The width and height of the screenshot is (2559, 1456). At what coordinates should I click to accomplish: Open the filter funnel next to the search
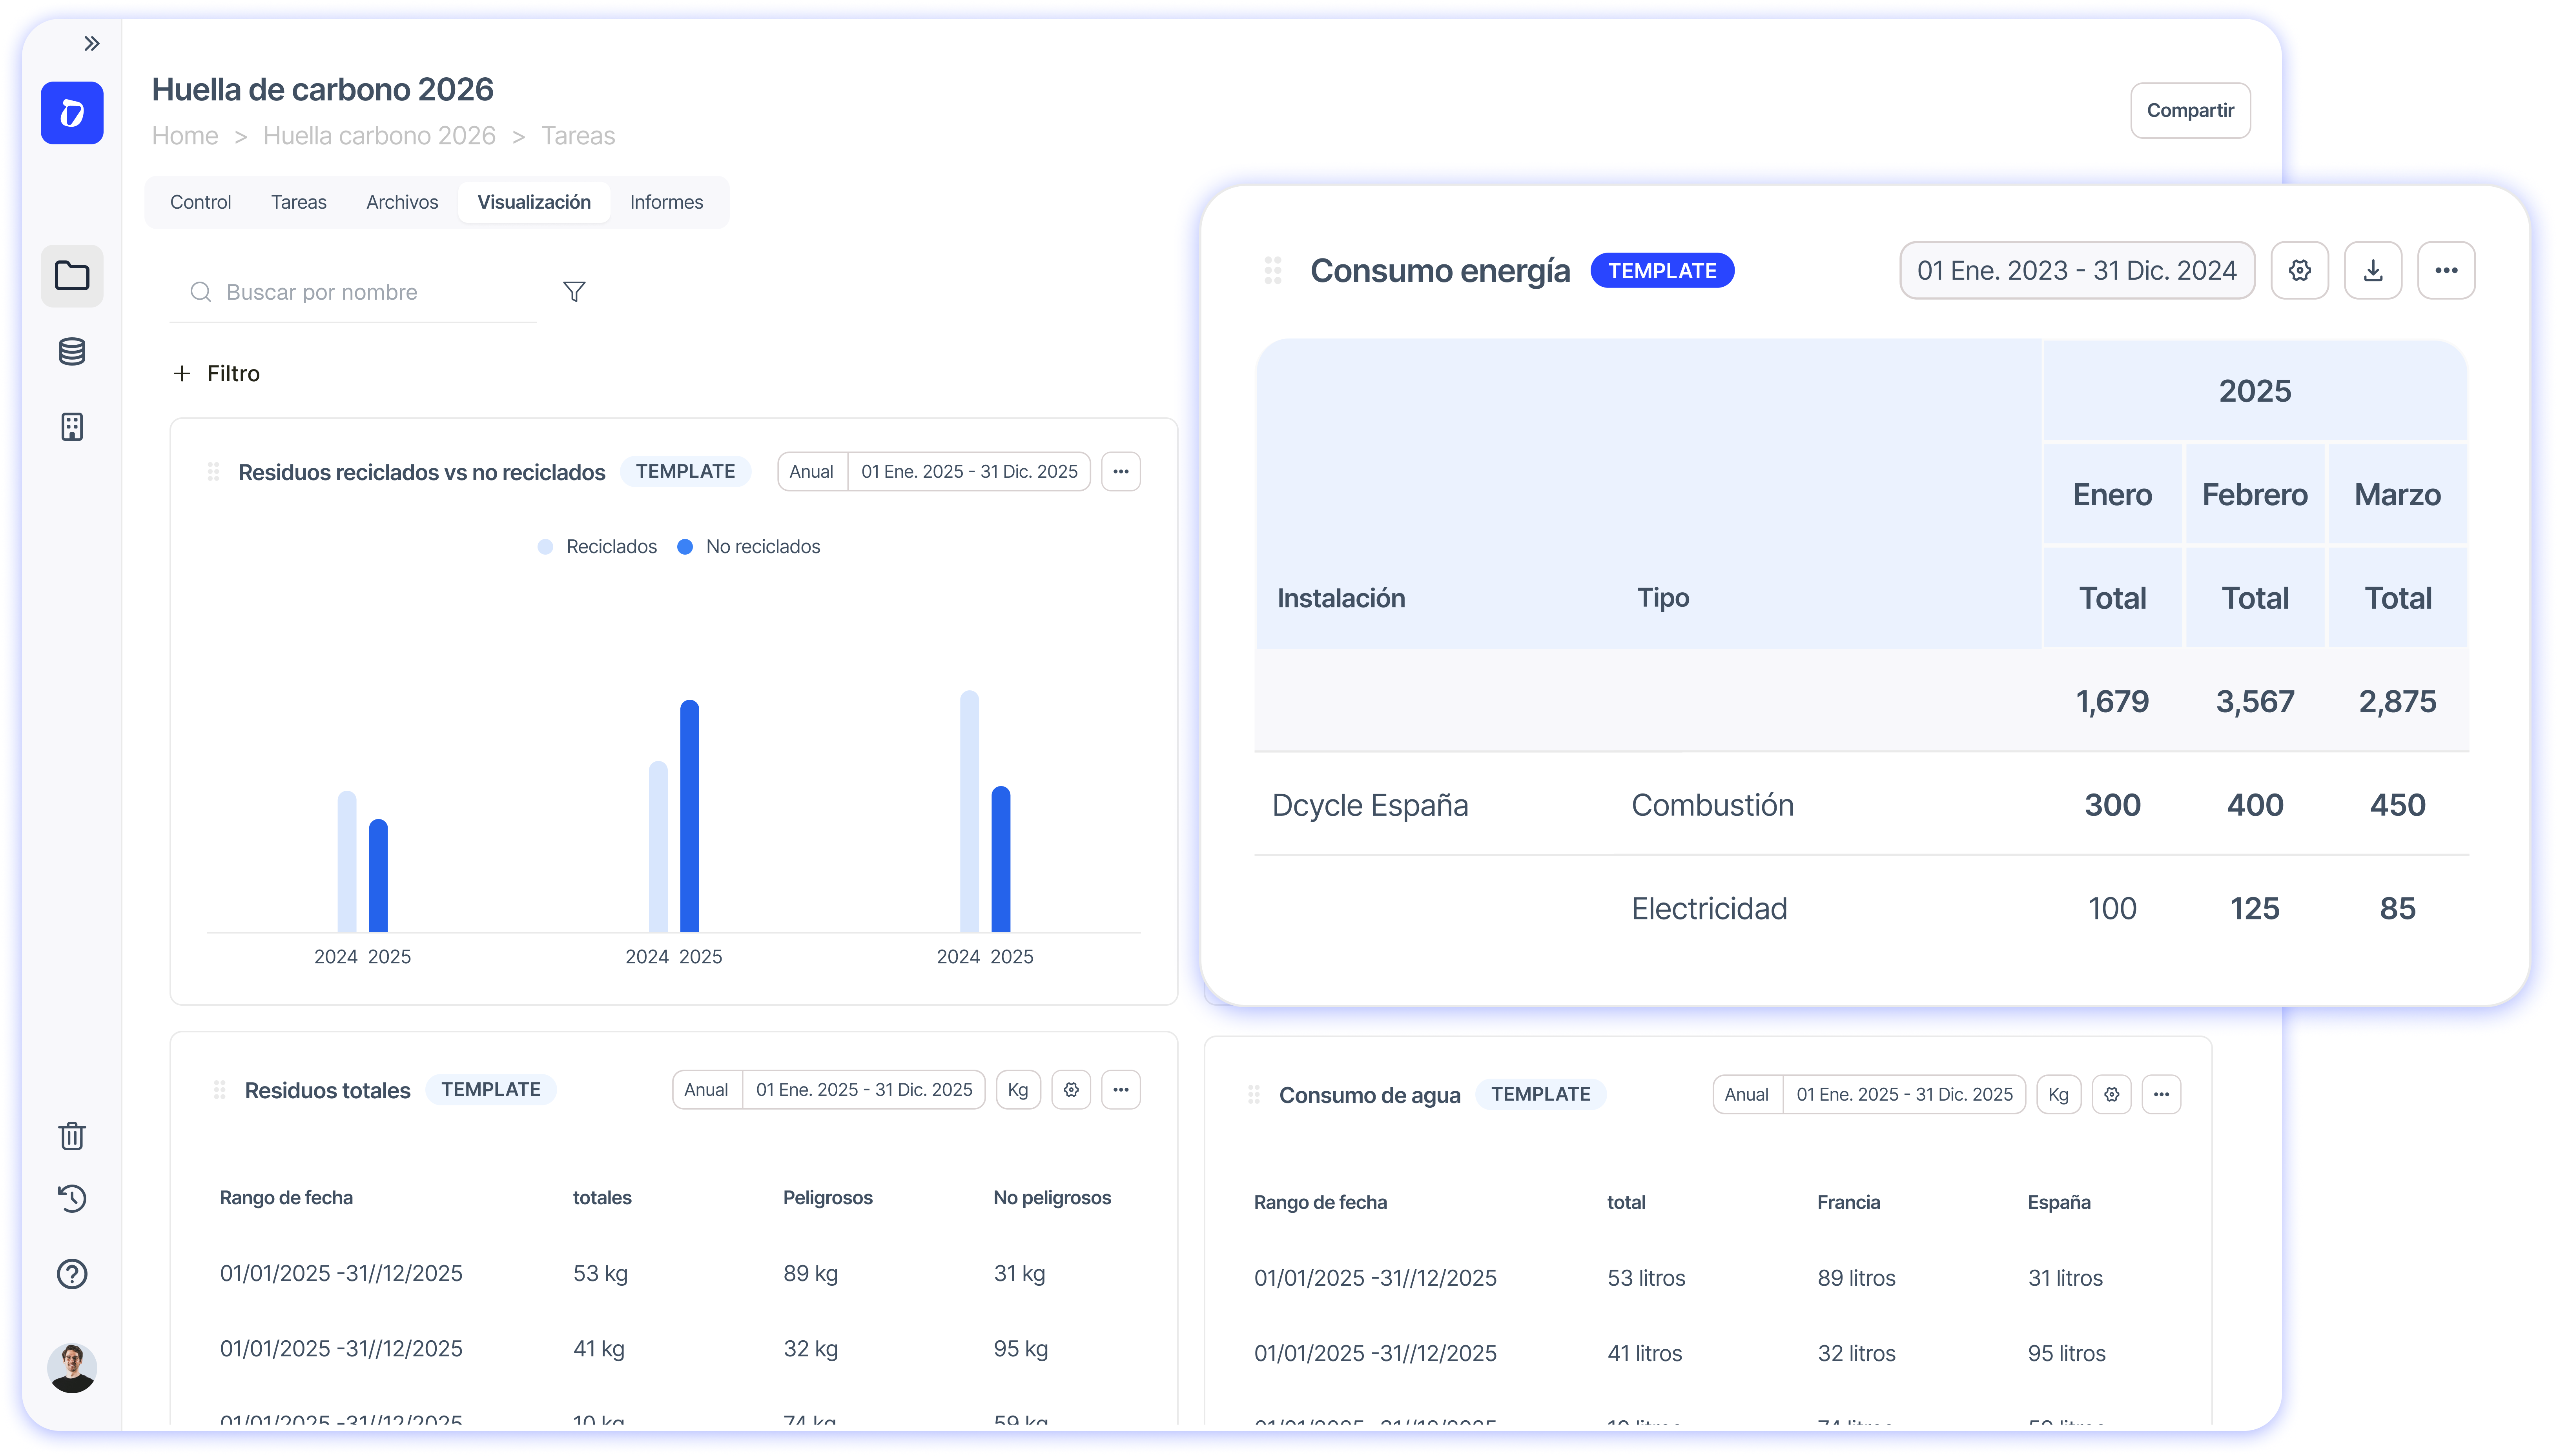(574, 291)
